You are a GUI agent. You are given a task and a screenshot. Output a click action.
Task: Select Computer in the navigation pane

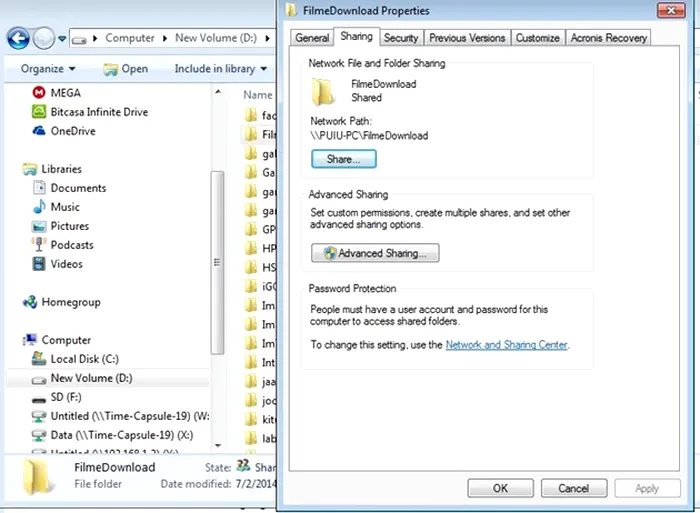(57, 340)
